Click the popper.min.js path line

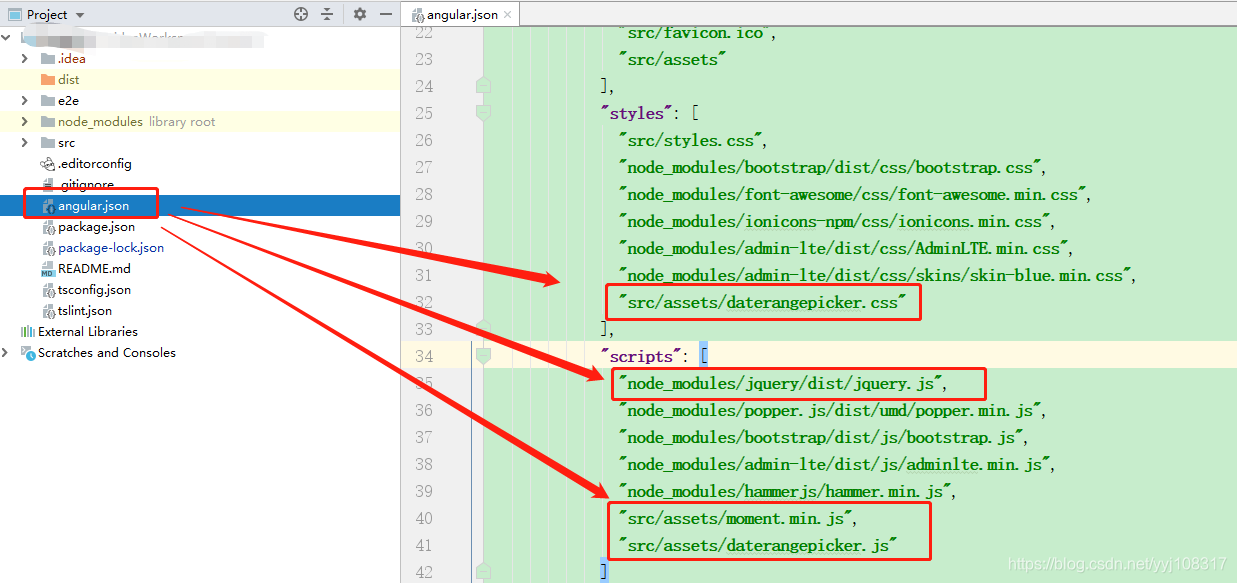(x=832, y=410)
